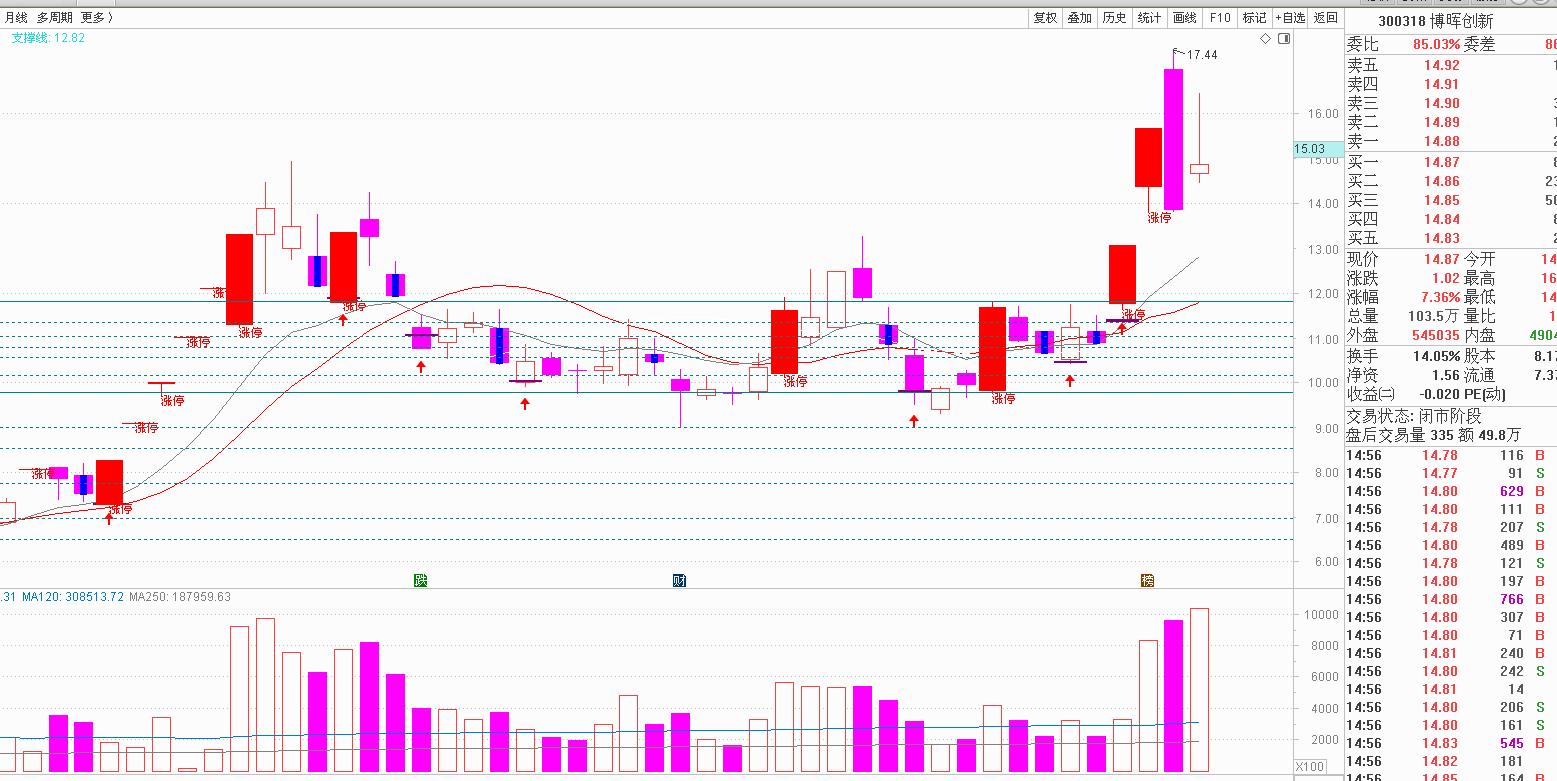Click the 10000 volume axis label

tap(1322, 615)
